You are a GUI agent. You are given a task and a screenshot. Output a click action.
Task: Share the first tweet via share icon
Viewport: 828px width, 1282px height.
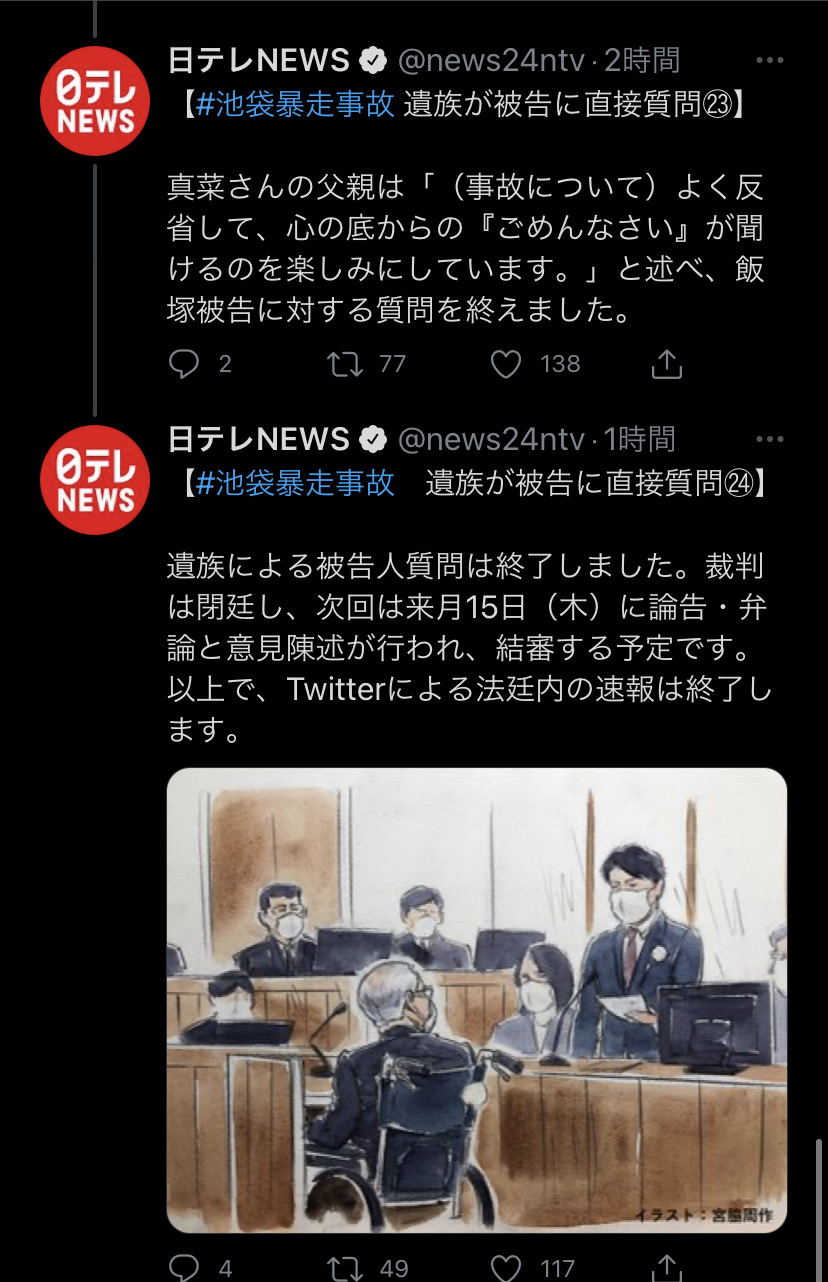tap(667, 363)
